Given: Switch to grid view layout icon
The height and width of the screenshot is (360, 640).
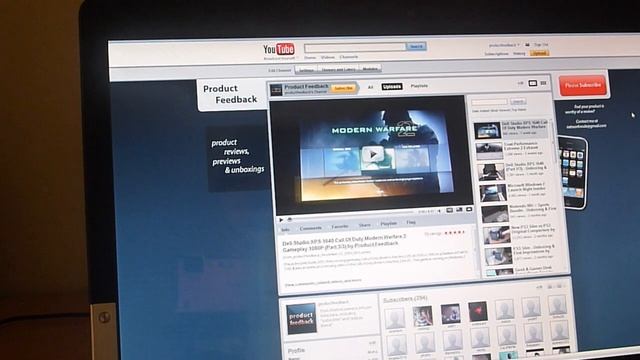Looking at the screenshot, I should pos(543,83).
